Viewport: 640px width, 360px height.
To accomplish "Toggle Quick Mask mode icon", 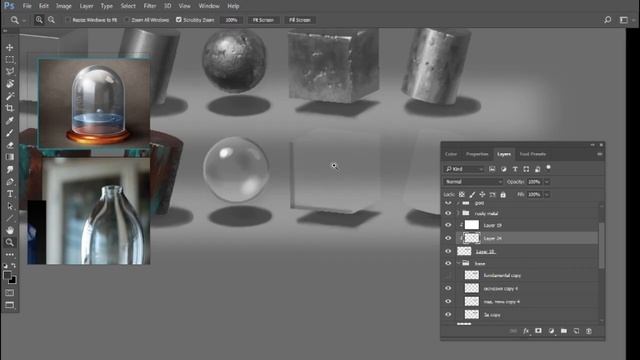I will 10,293.
